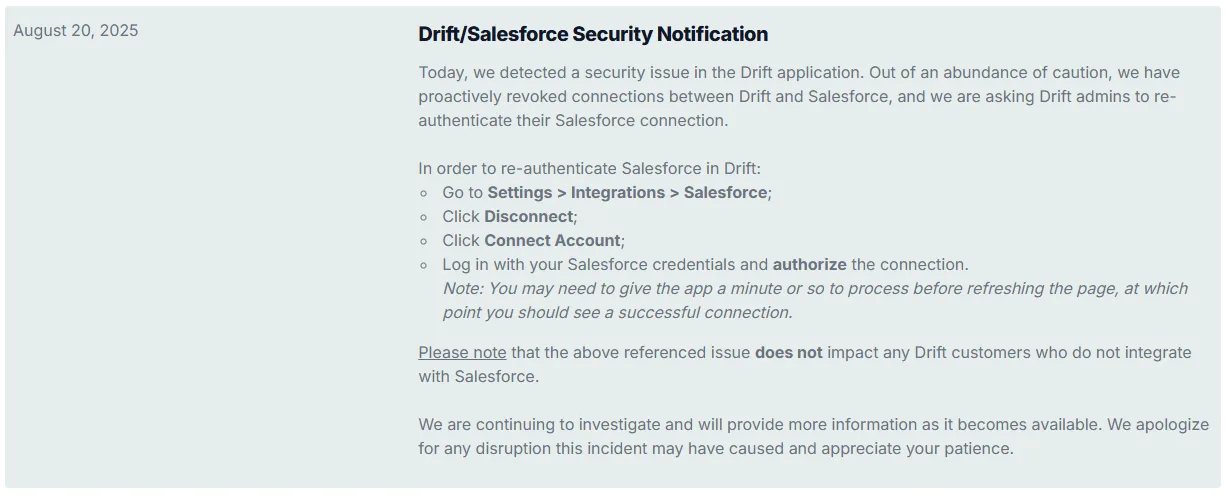Screen dimensions: 1226x495
Task: Click the "proactively revoked connections" line
Action: click(797, 97)
